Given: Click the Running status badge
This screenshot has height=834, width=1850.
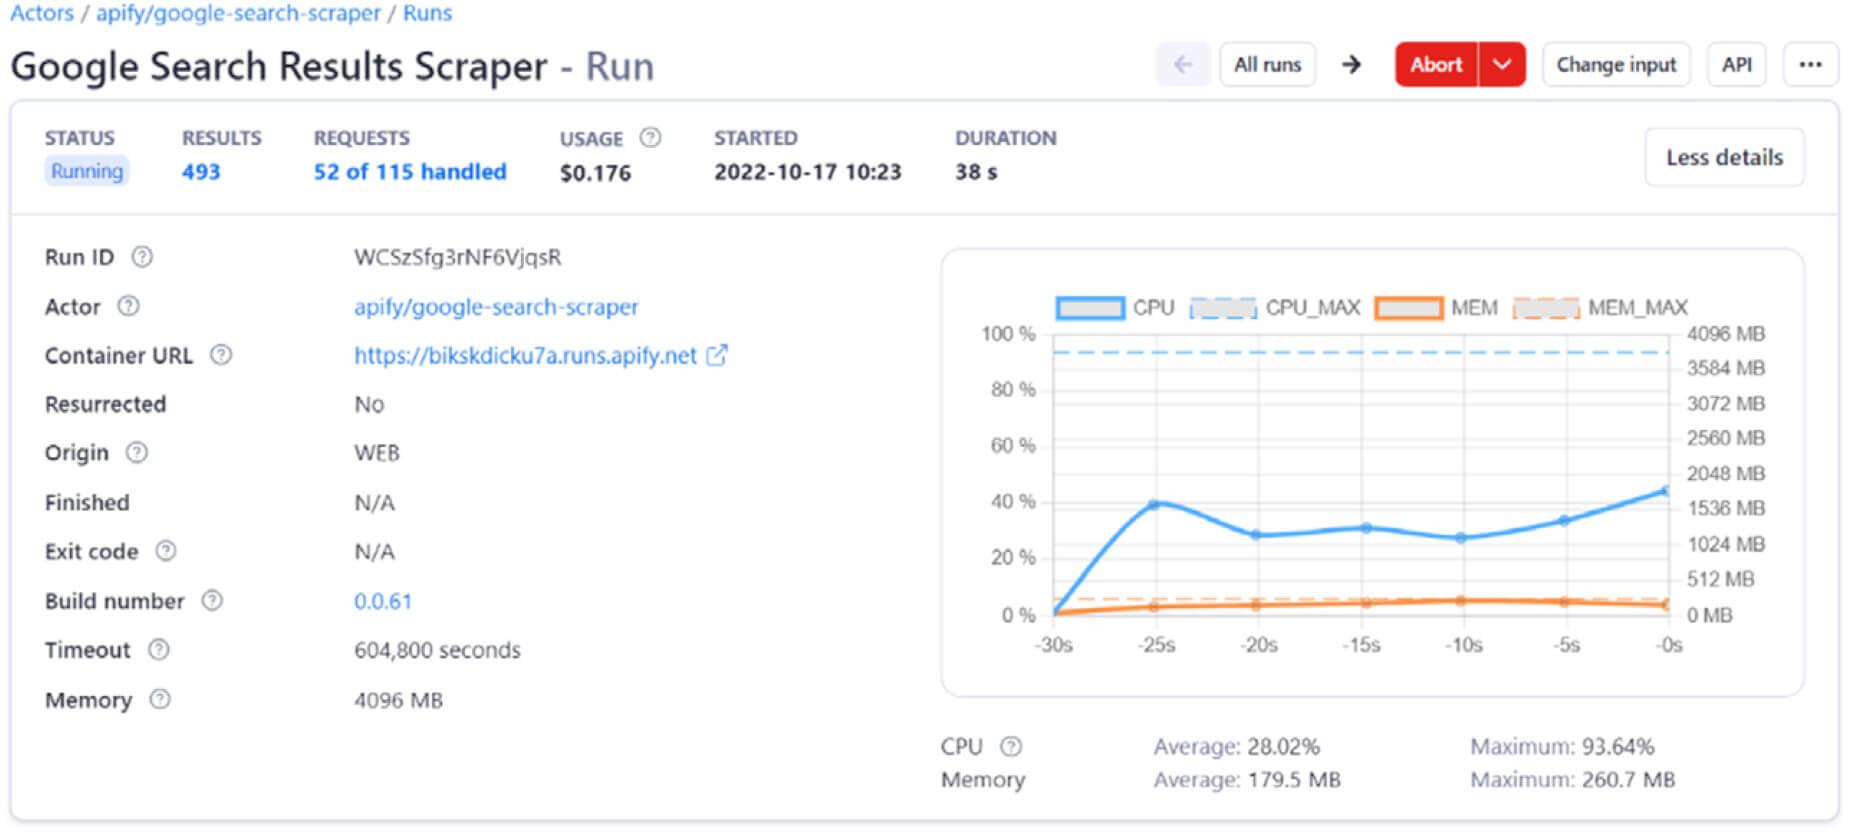Looking at the screenshot, I should tap(87, 171).
